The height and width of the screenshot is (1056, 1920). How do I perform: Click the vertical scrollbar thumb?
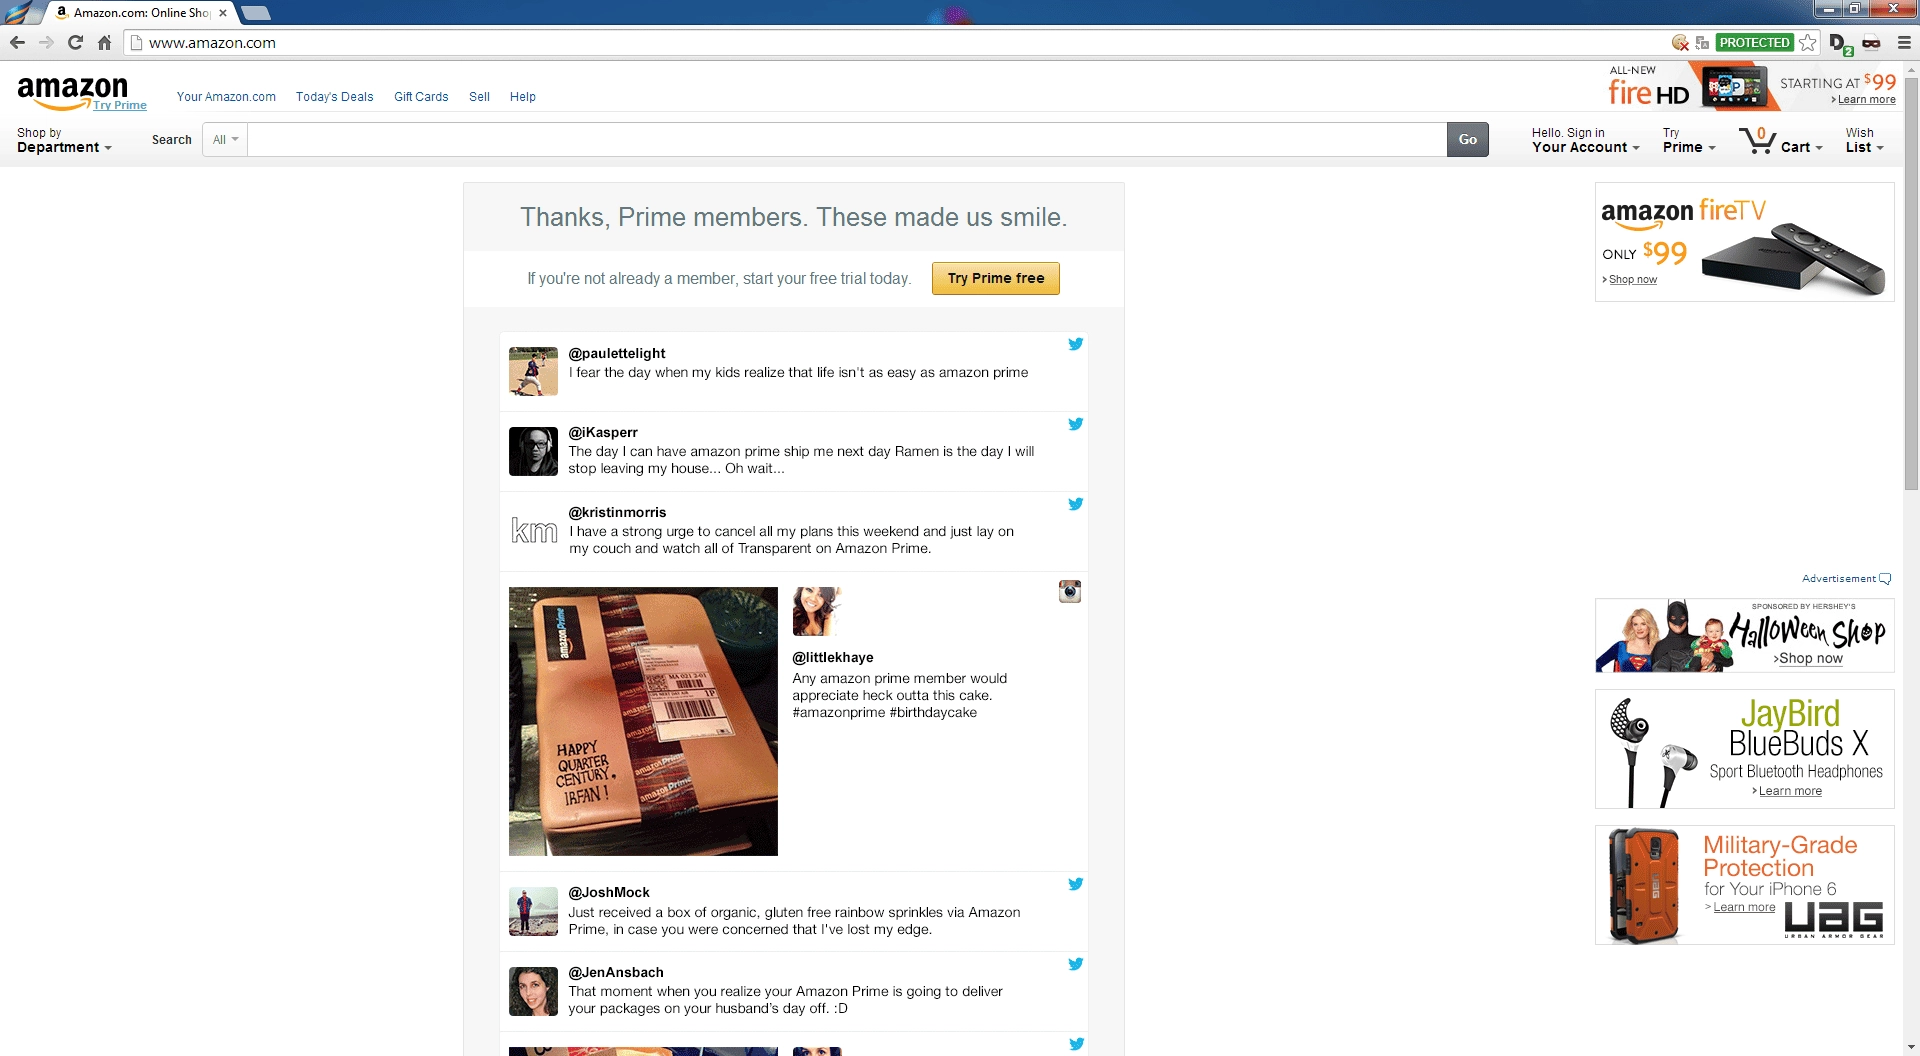(1911, 283)
